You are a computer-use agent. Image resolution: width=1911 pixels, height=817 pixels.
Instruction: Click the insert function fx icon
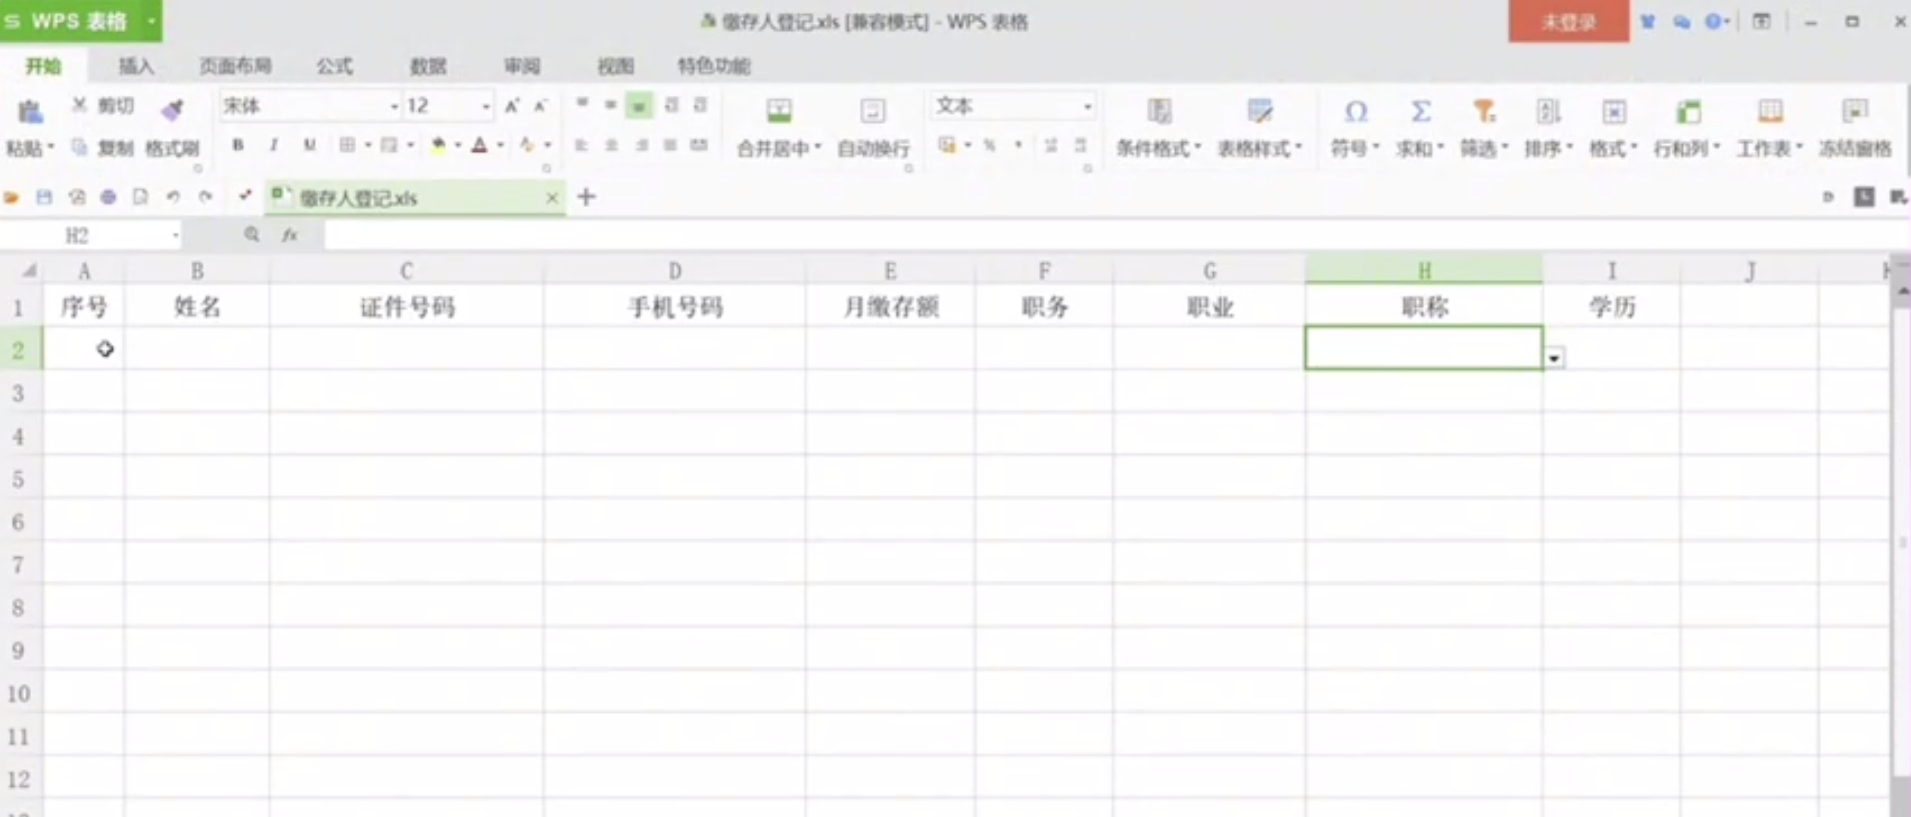pos(290,235)
